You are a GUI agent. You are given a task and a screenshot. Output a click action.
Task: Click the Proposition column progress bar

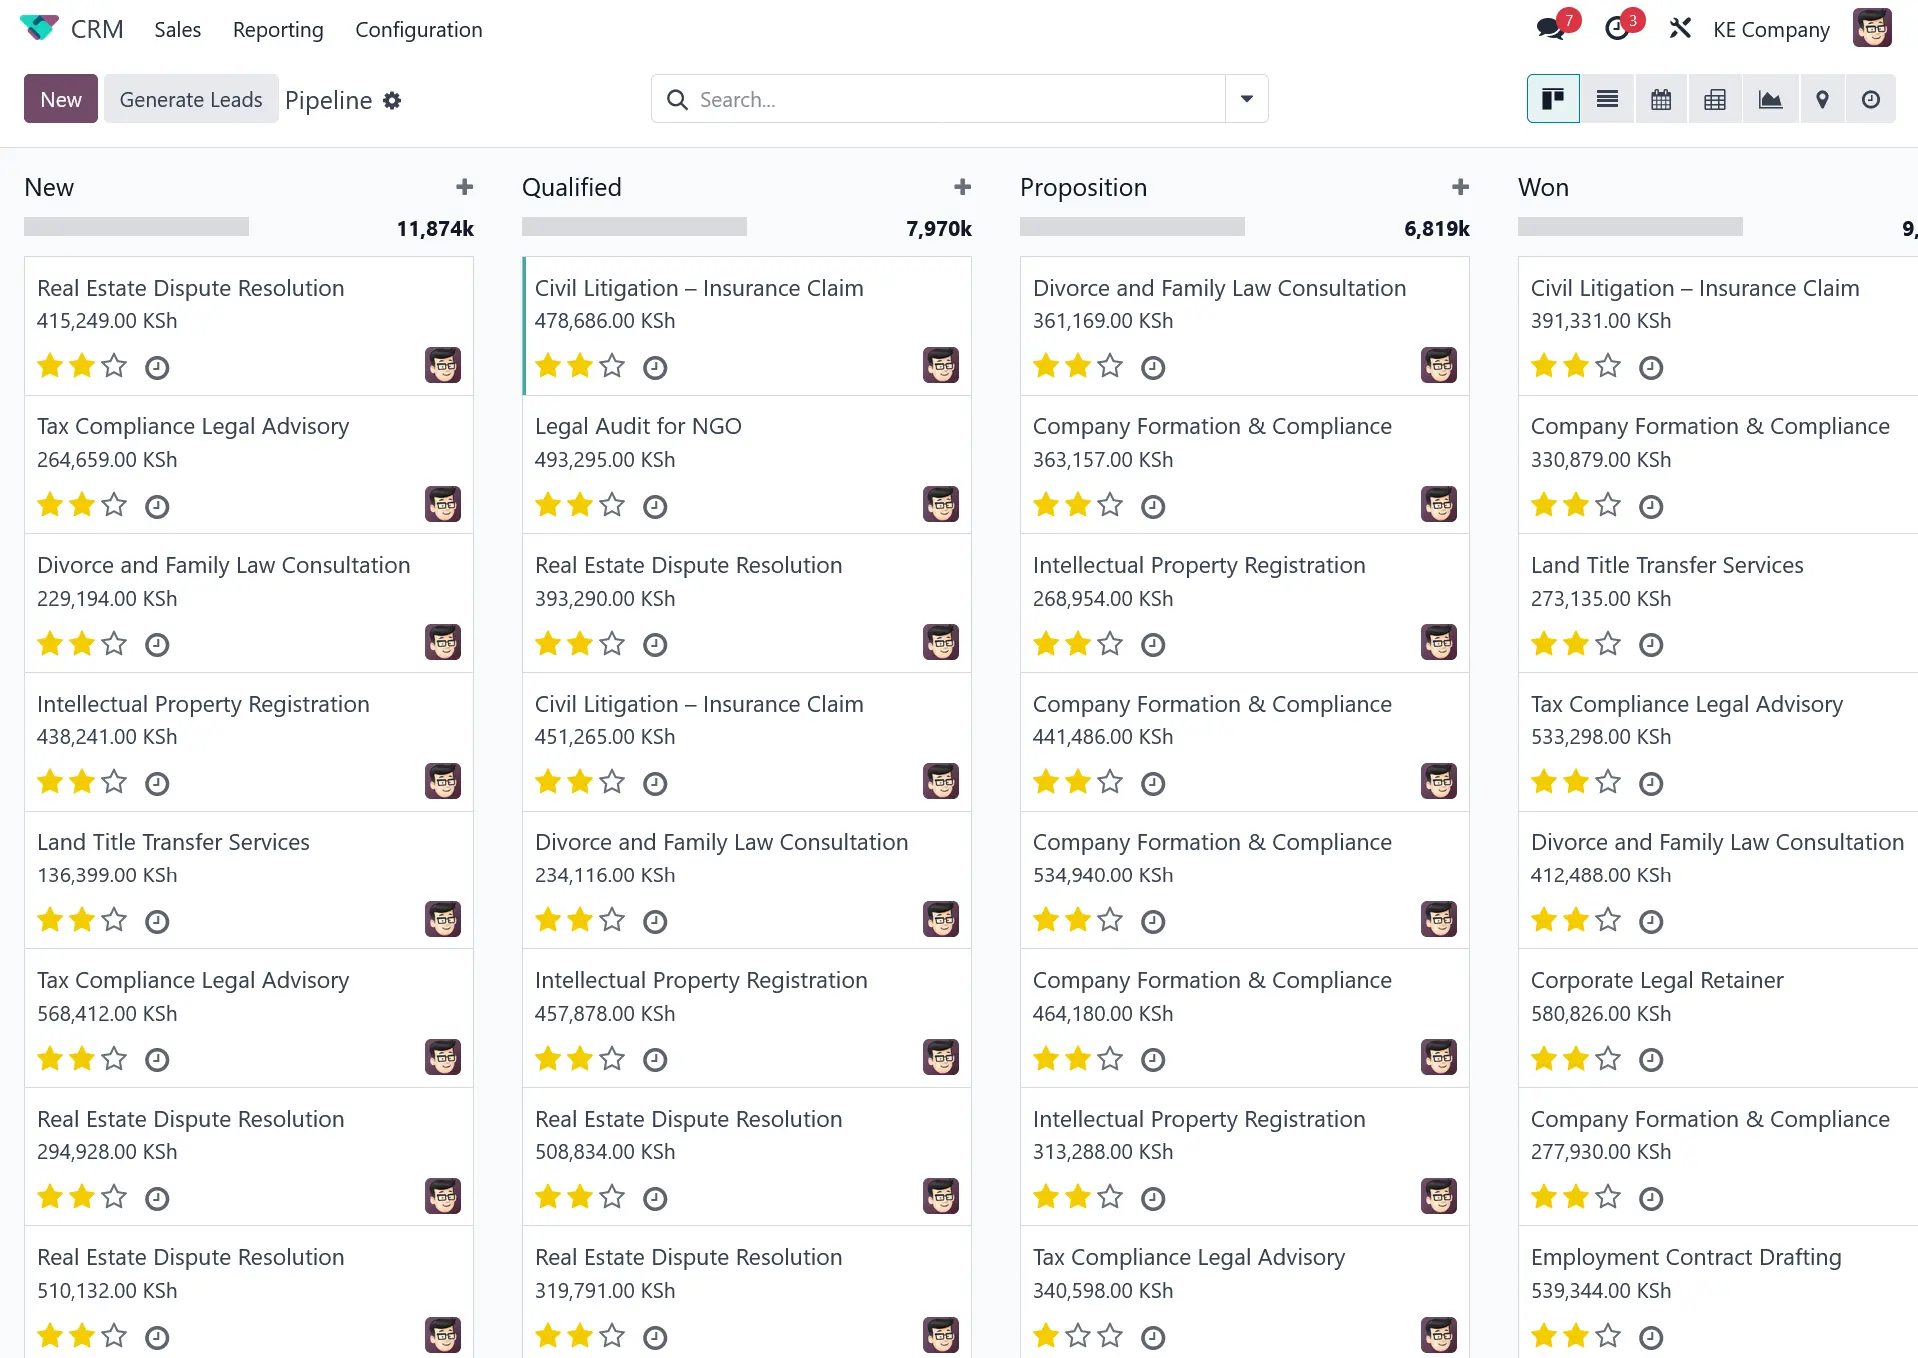(1132, 227)
